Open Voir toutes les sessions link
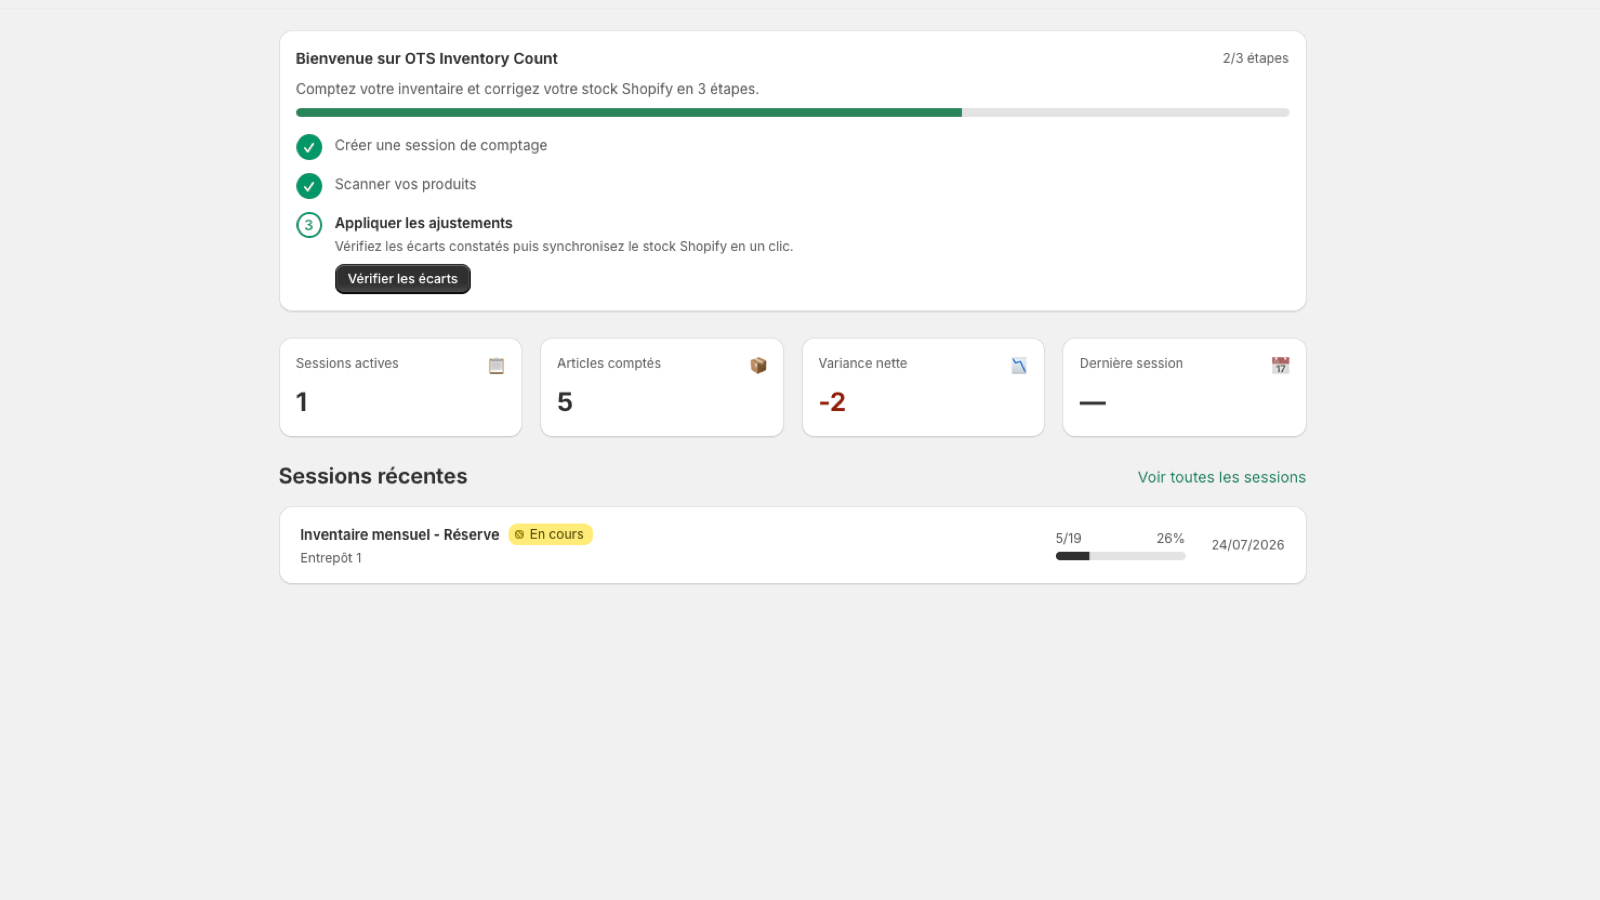The image size is (1600, 900). click(x=1221, y=478)
